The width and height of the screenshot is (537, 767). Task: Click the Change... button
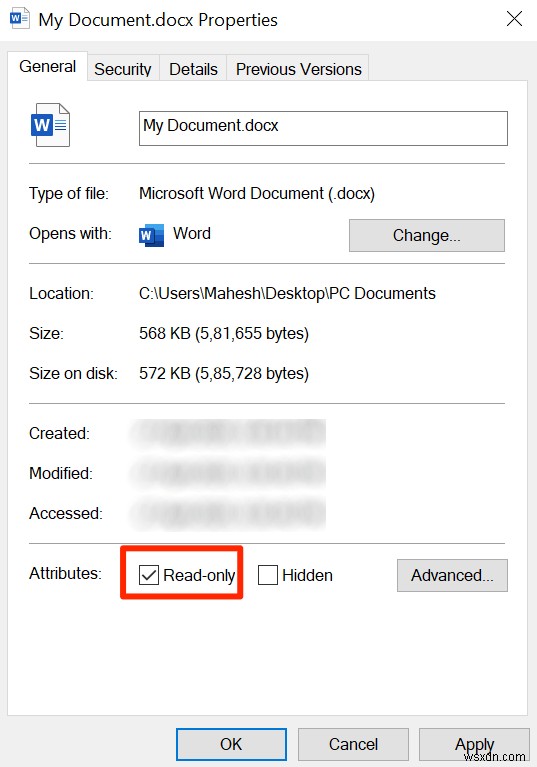(426, 235)
